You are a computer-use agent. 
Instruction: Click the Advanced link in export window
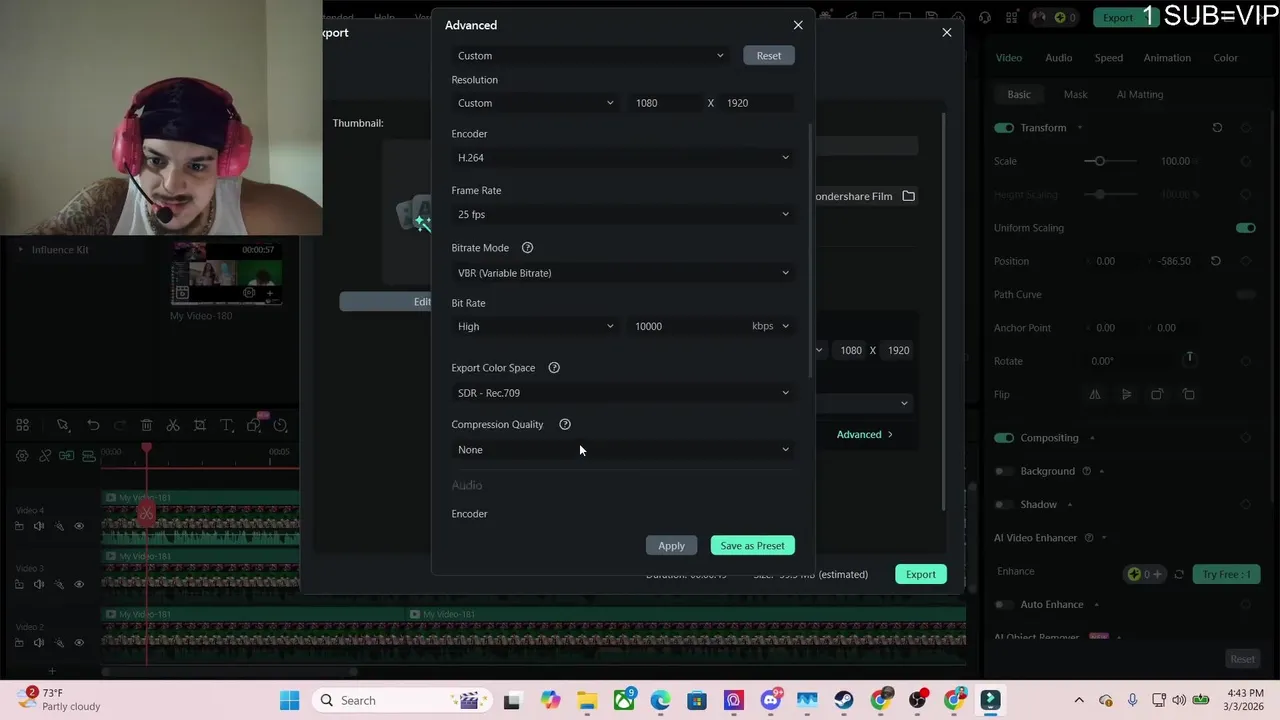(865, 435)
